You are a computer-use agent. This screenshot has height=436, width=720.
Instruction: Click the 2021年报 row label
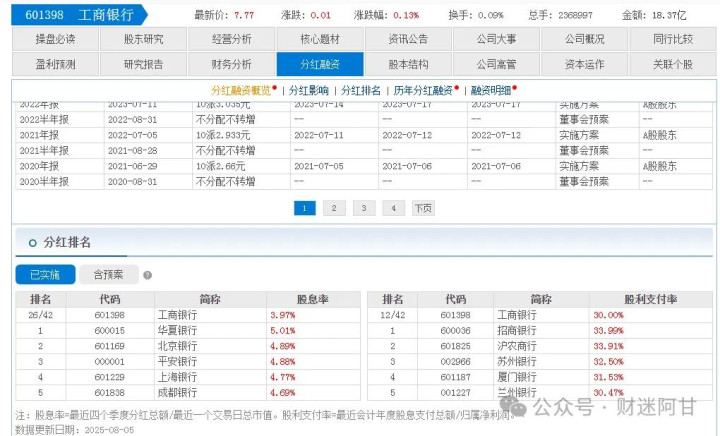(x=39, y=135)
